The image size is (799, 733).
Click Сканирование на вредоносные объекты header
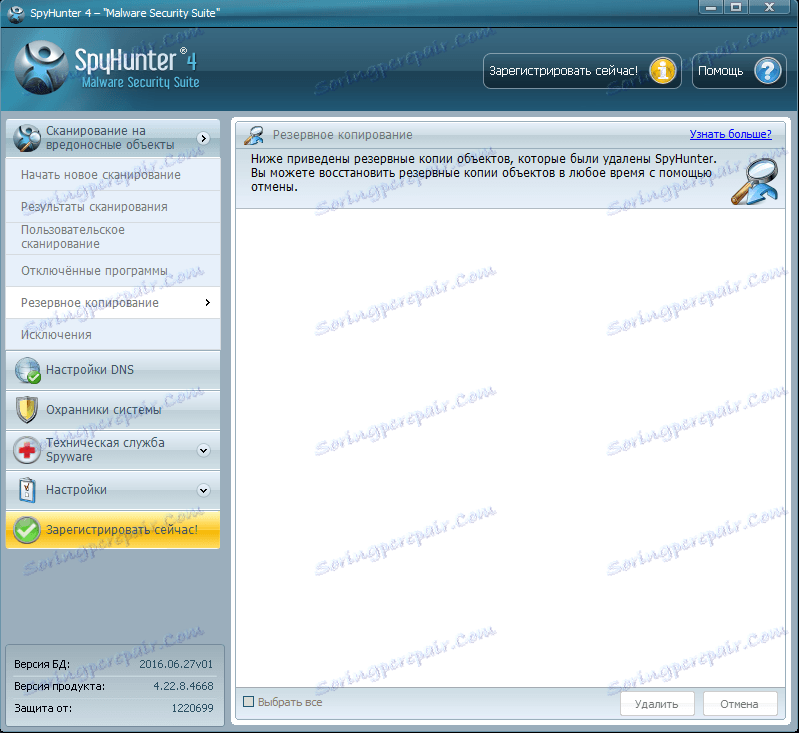113,138
